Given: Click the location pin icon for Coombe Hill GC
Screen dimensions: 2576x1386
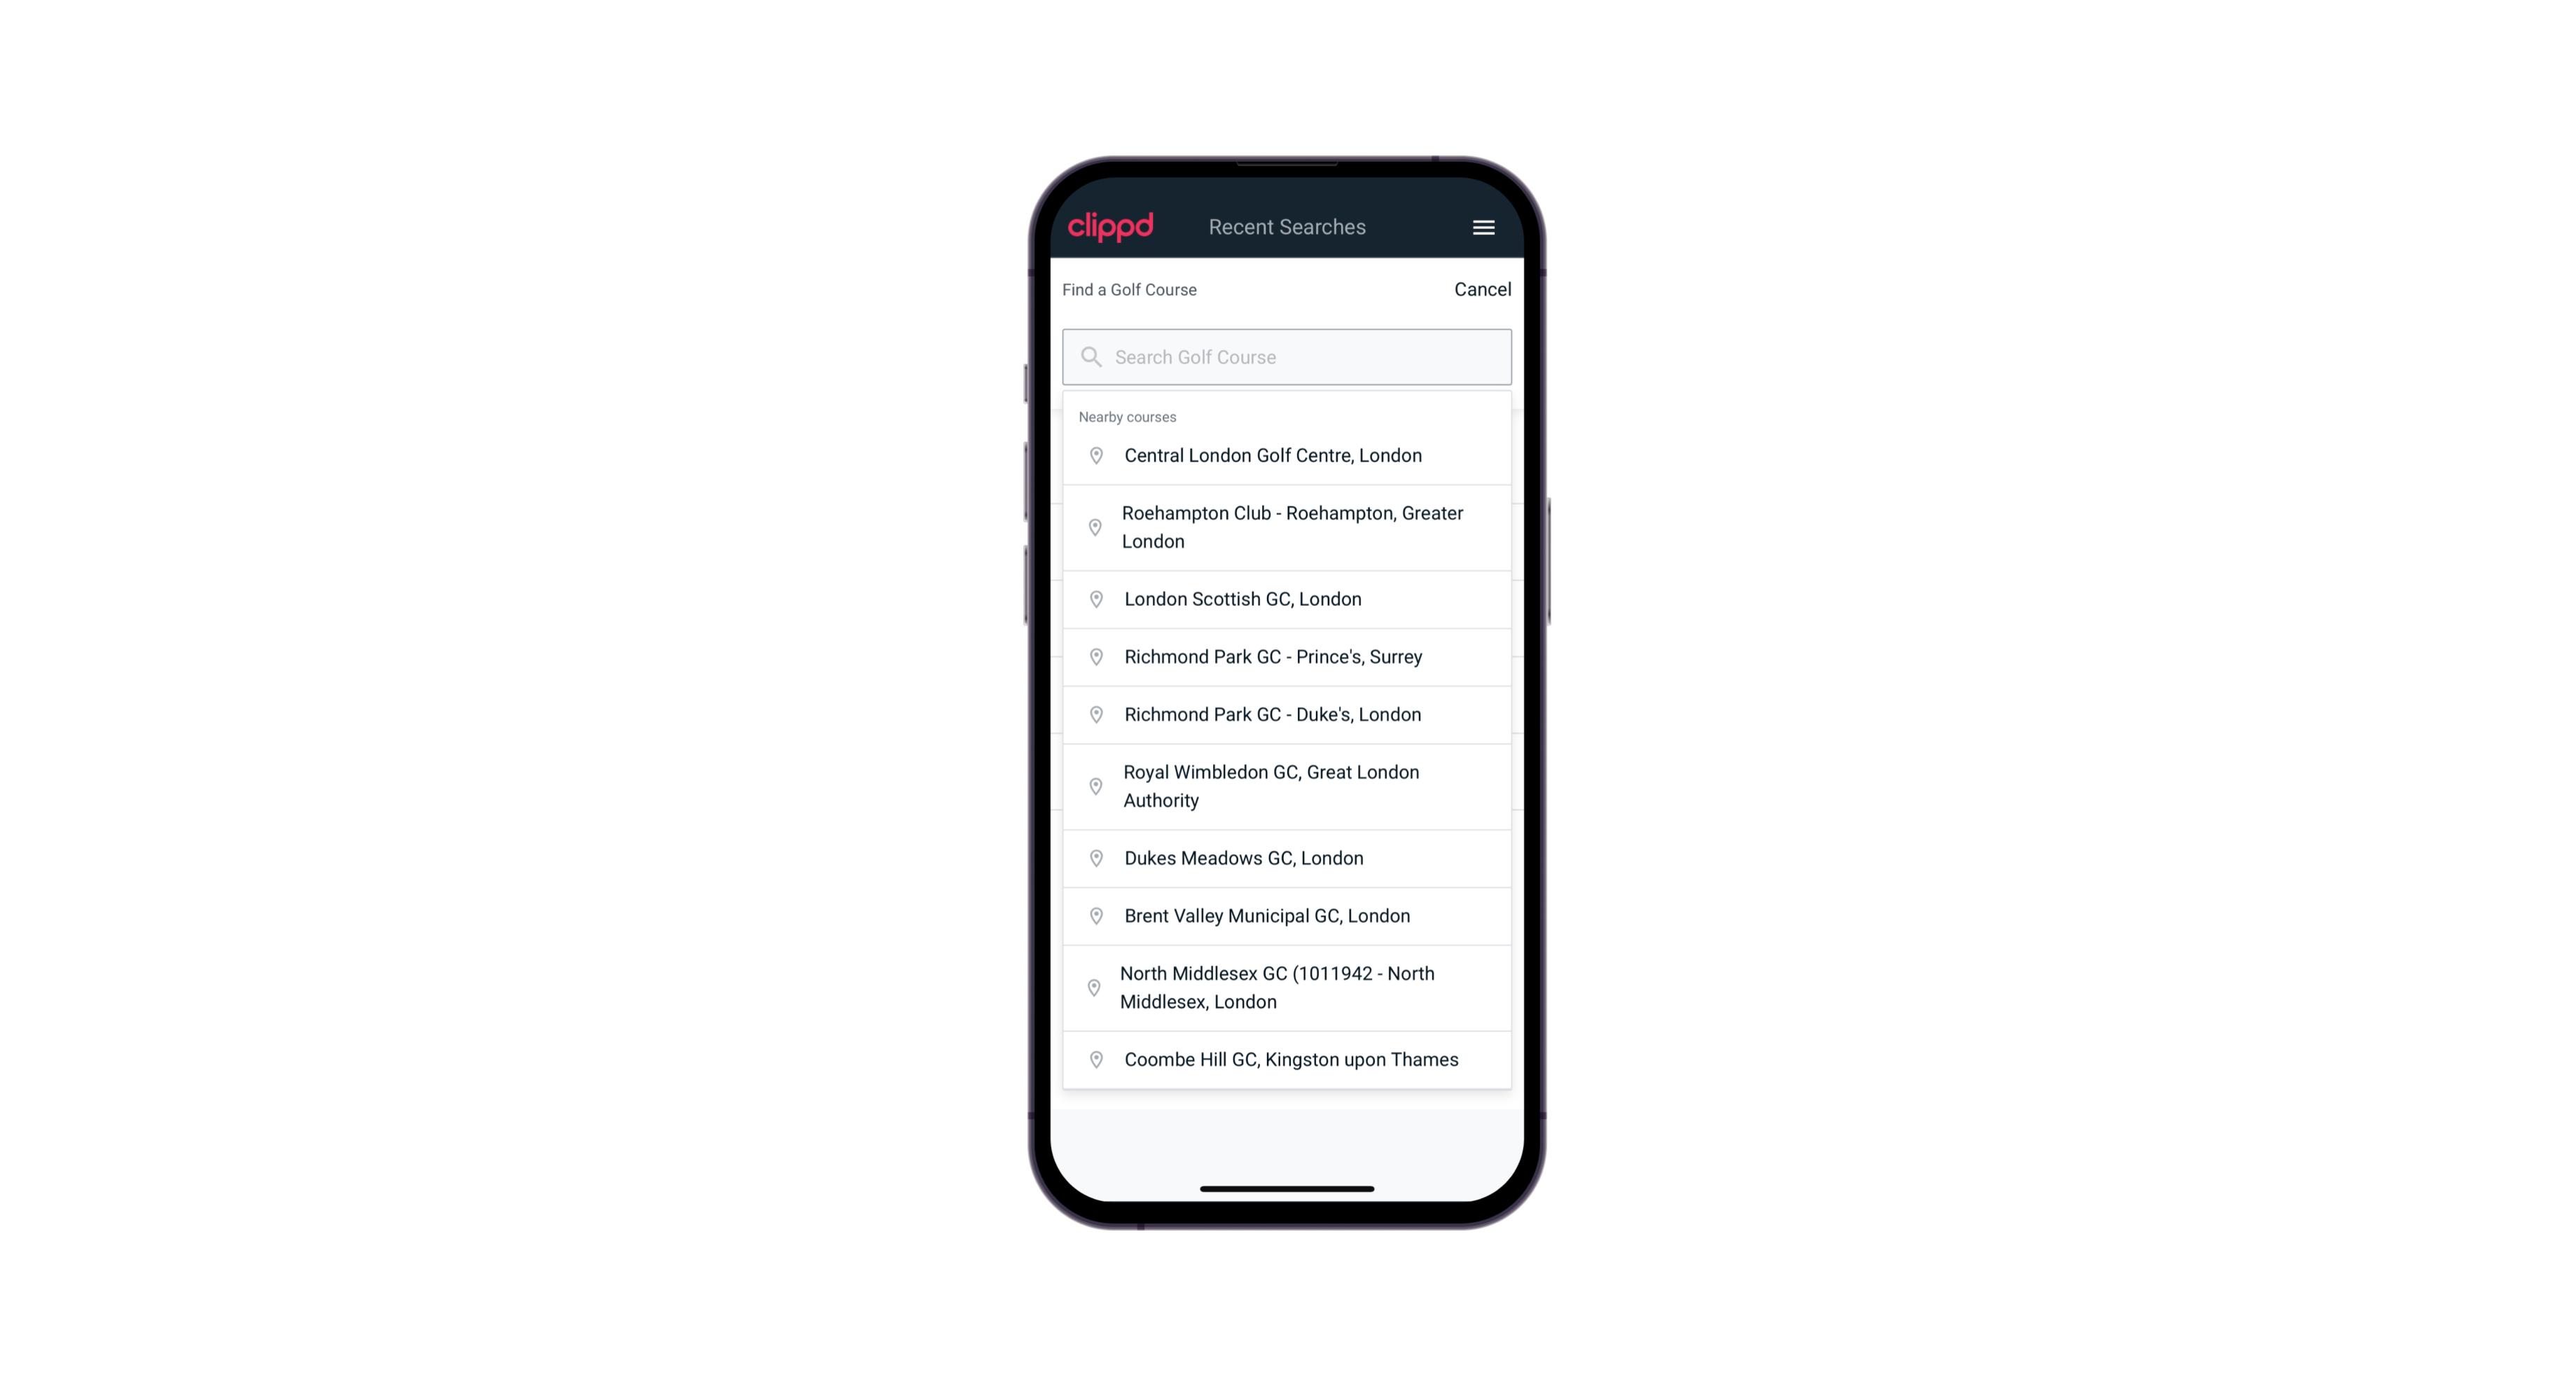Looking at the screenshot, I should (1093, 1060).
